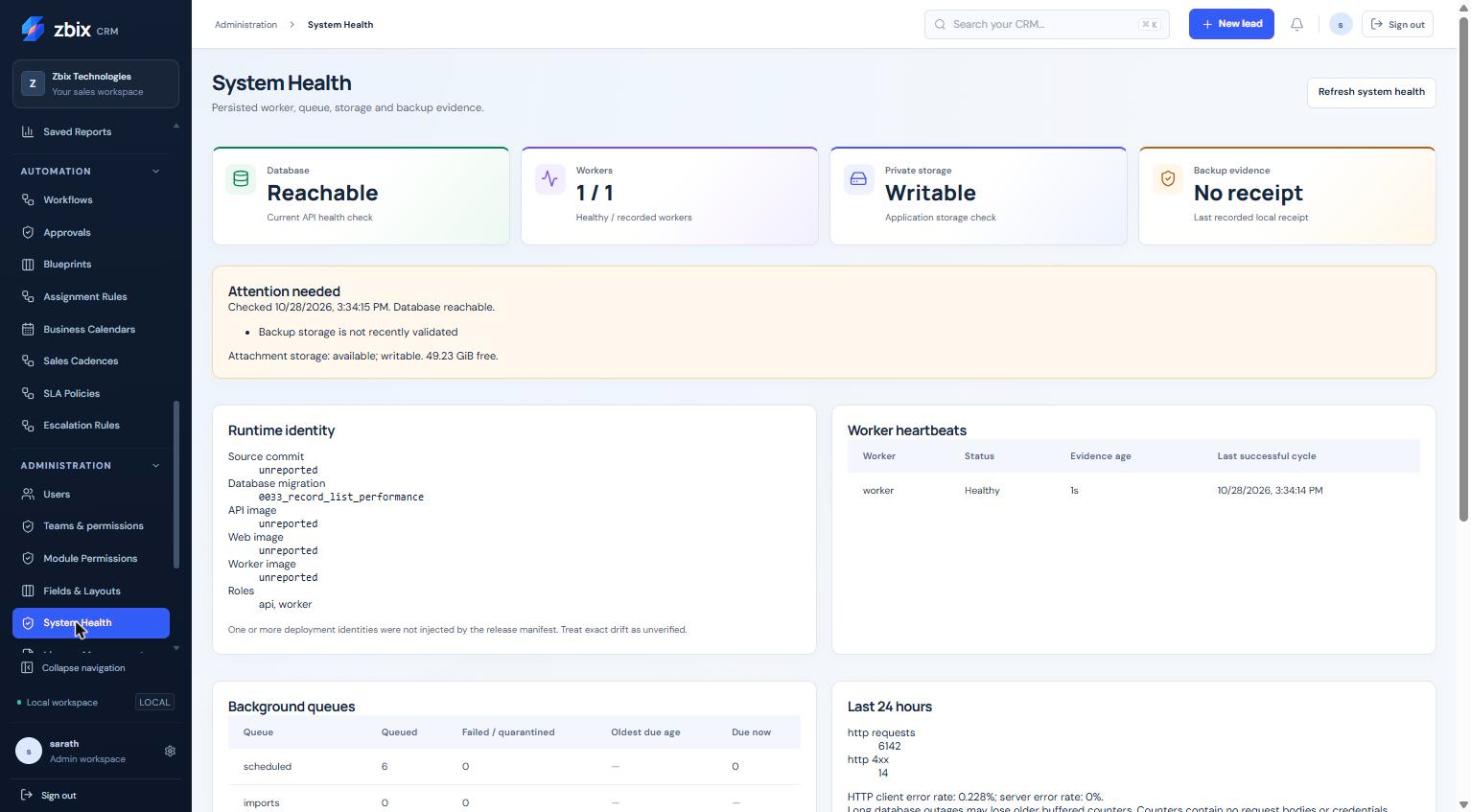Viewport: 1471px width, 812px height.
Task: Collapse the Administration section chevron
Action: pyautogui.click(x=155, y=466)
